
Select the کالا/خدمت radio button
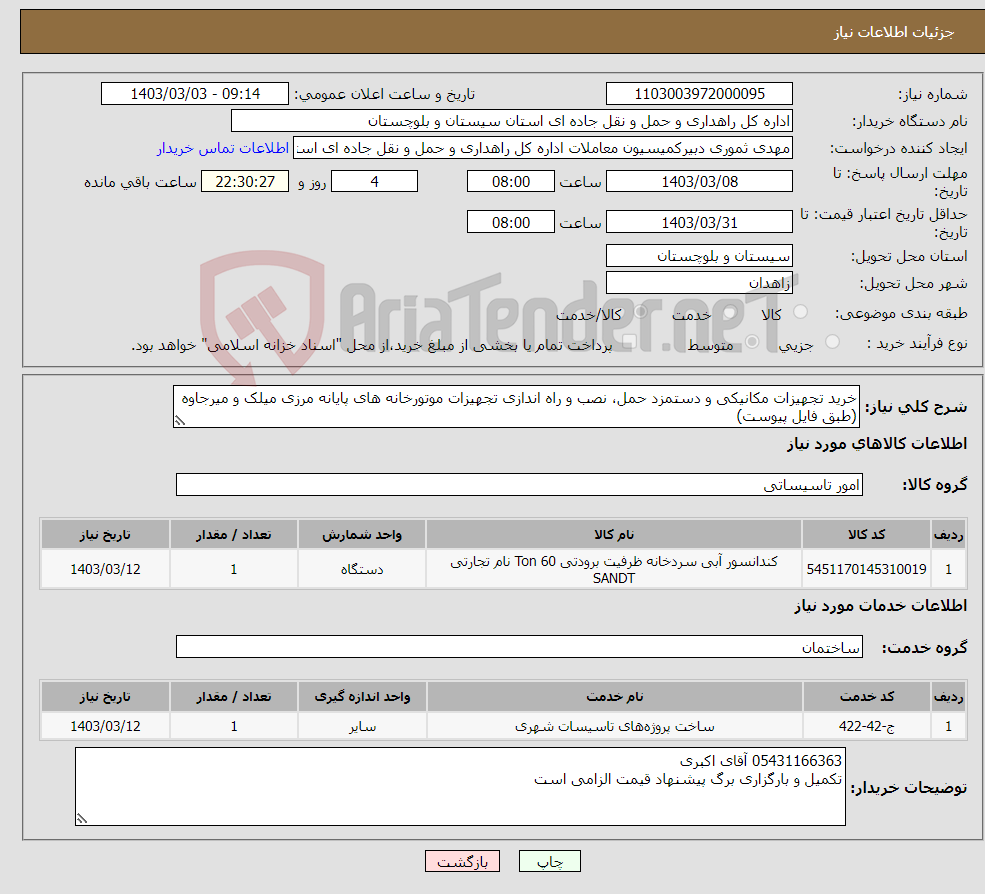640,312
